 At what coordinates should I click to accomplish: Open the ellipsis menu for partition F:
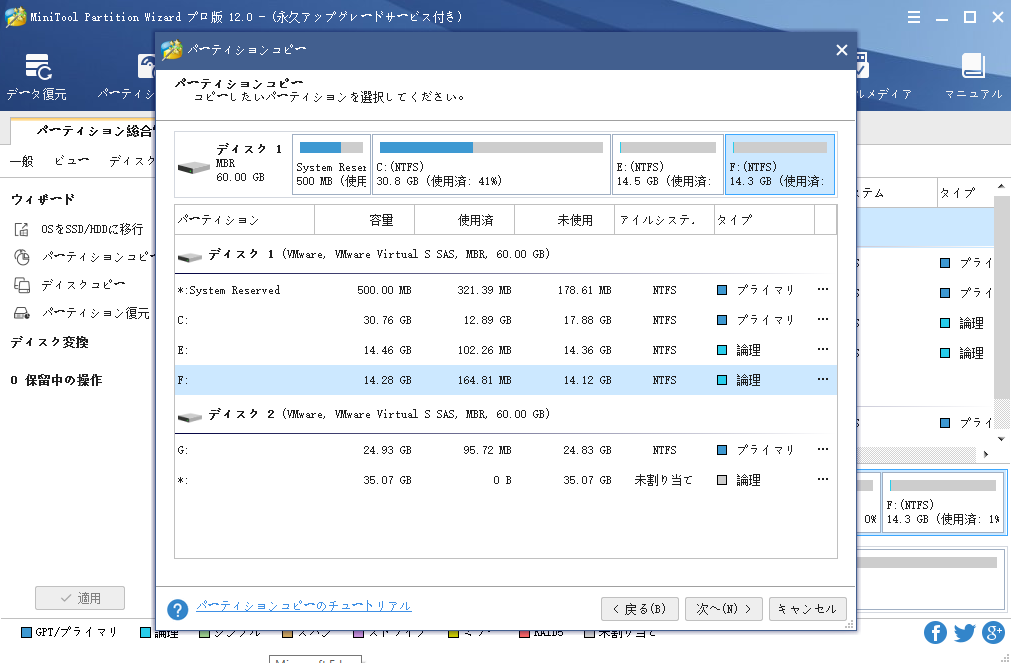[x=822, y=379]
